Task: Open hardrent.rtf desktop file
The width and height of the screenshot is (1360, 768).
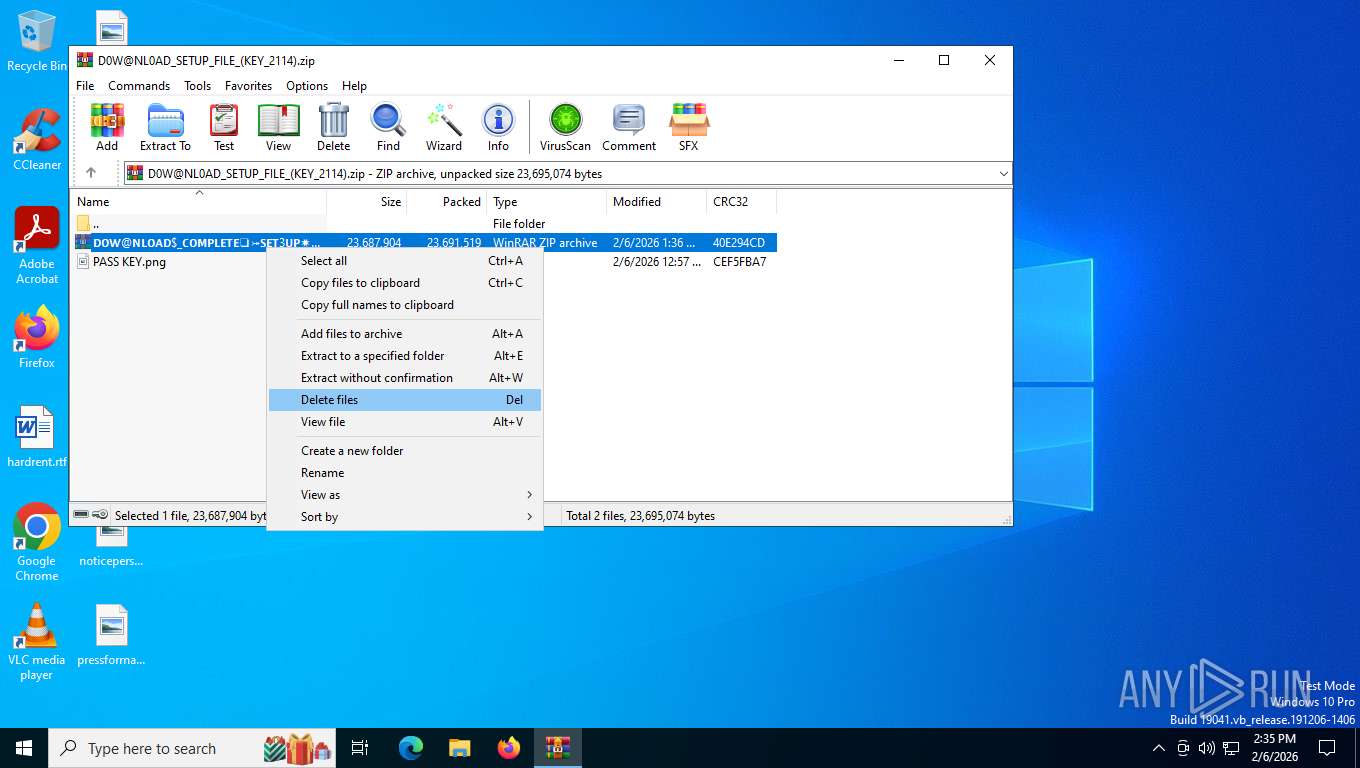Action: [x=37, y=437]
